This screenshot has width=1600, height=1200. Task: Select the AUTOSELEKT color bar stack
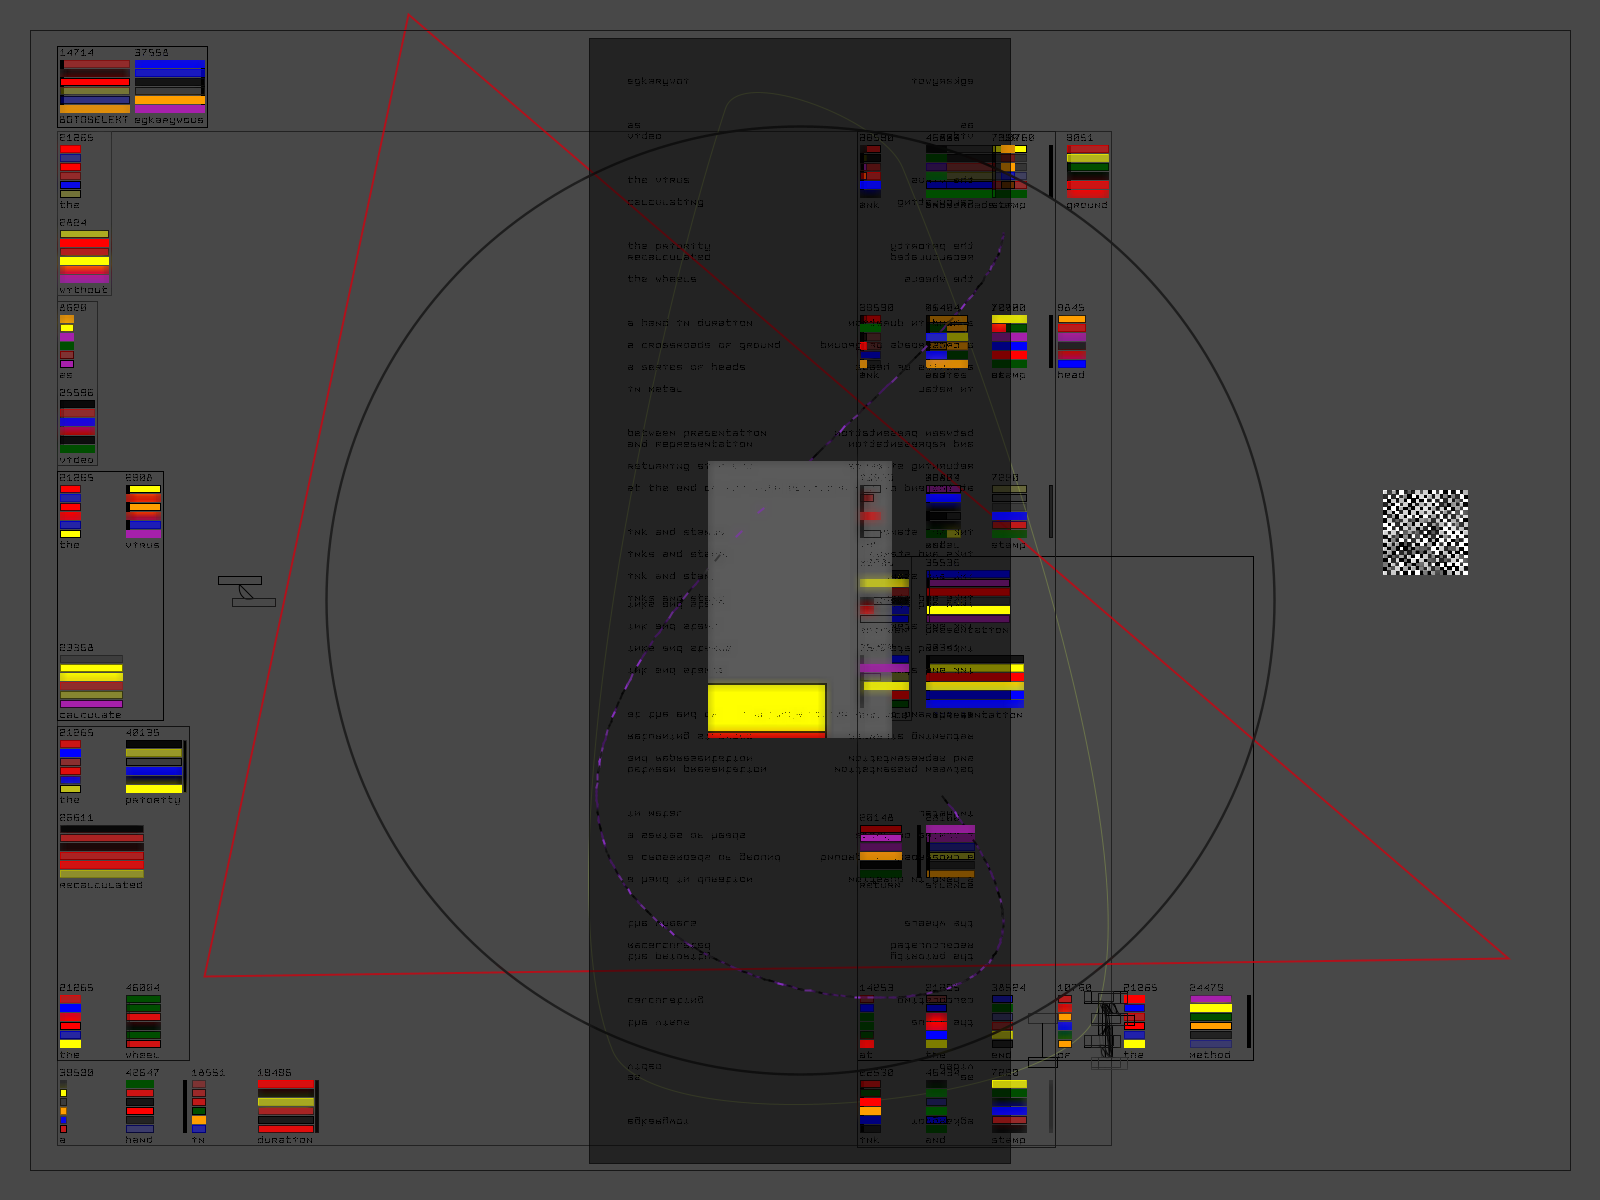click(95, 87)
